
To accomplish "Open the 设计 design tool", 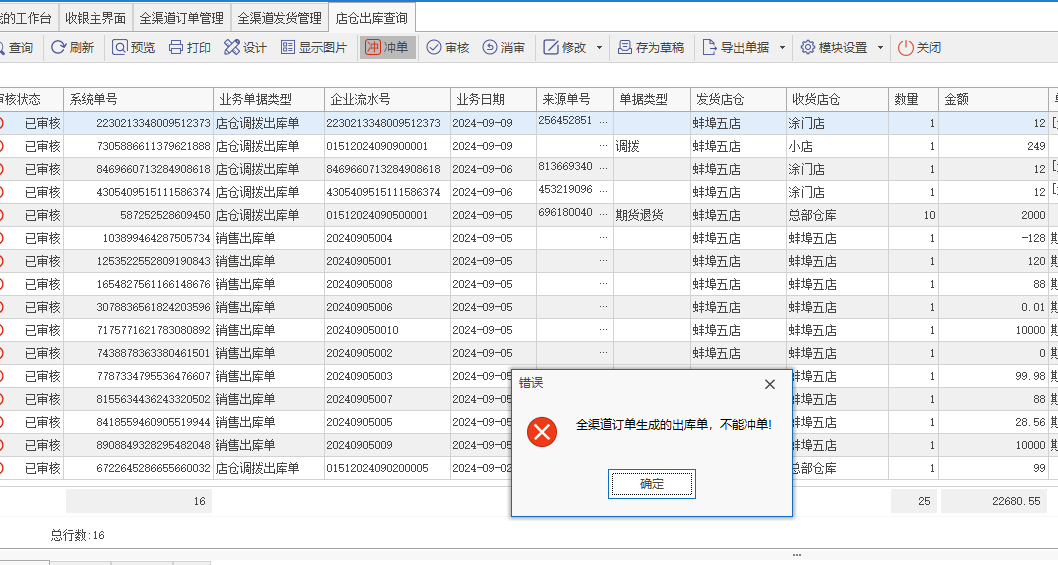I will pyautogui.click(x=231, y=47).
